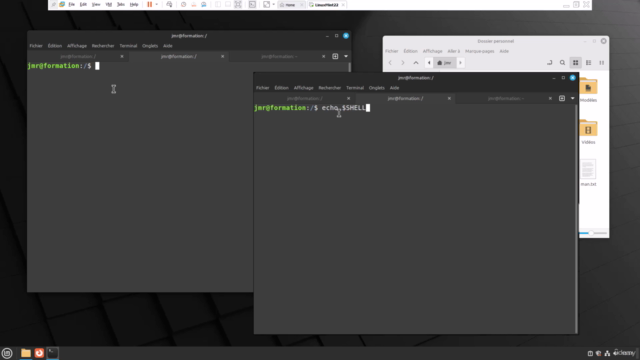
Task: Open Affichage menu in file manager
Action: click(x=432, y=51)
